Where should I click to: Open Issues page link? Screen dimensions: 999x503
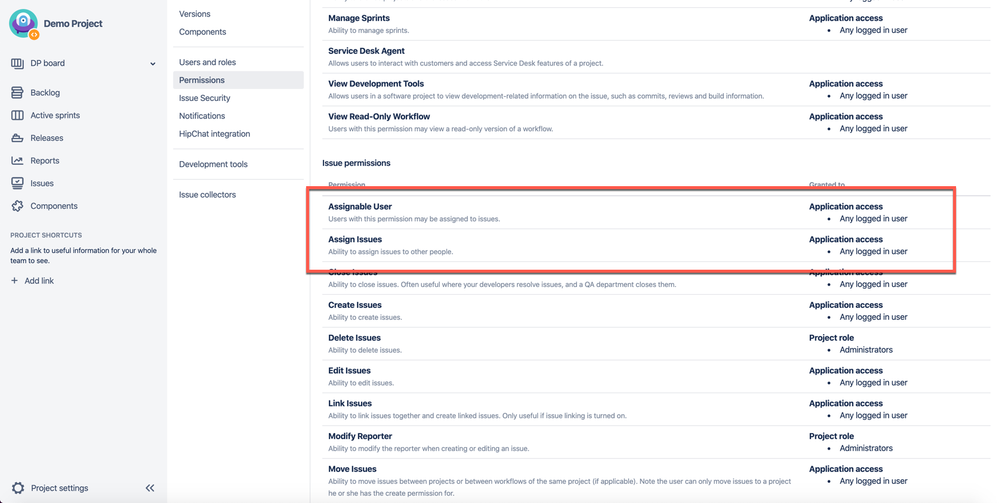[x=42, y=183]
